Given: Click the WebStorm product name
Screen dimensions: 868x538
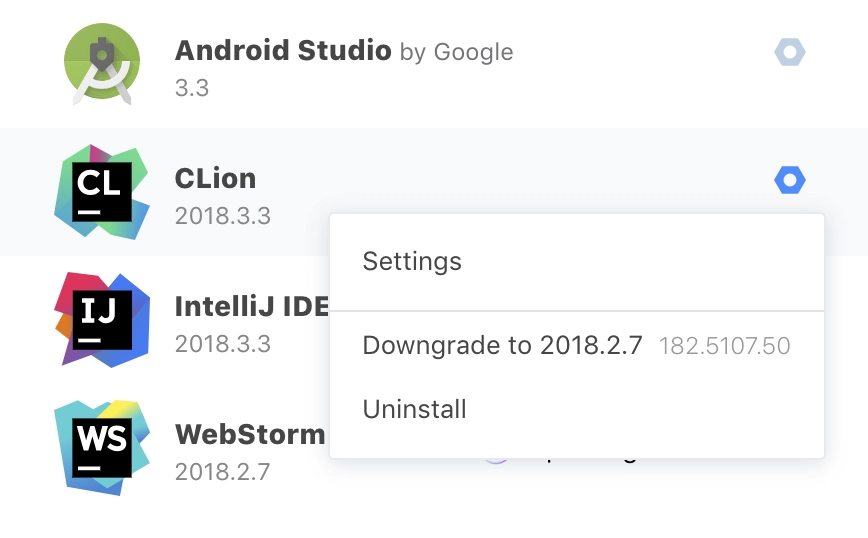Looking at the screenshot, I should coord(250,434).
